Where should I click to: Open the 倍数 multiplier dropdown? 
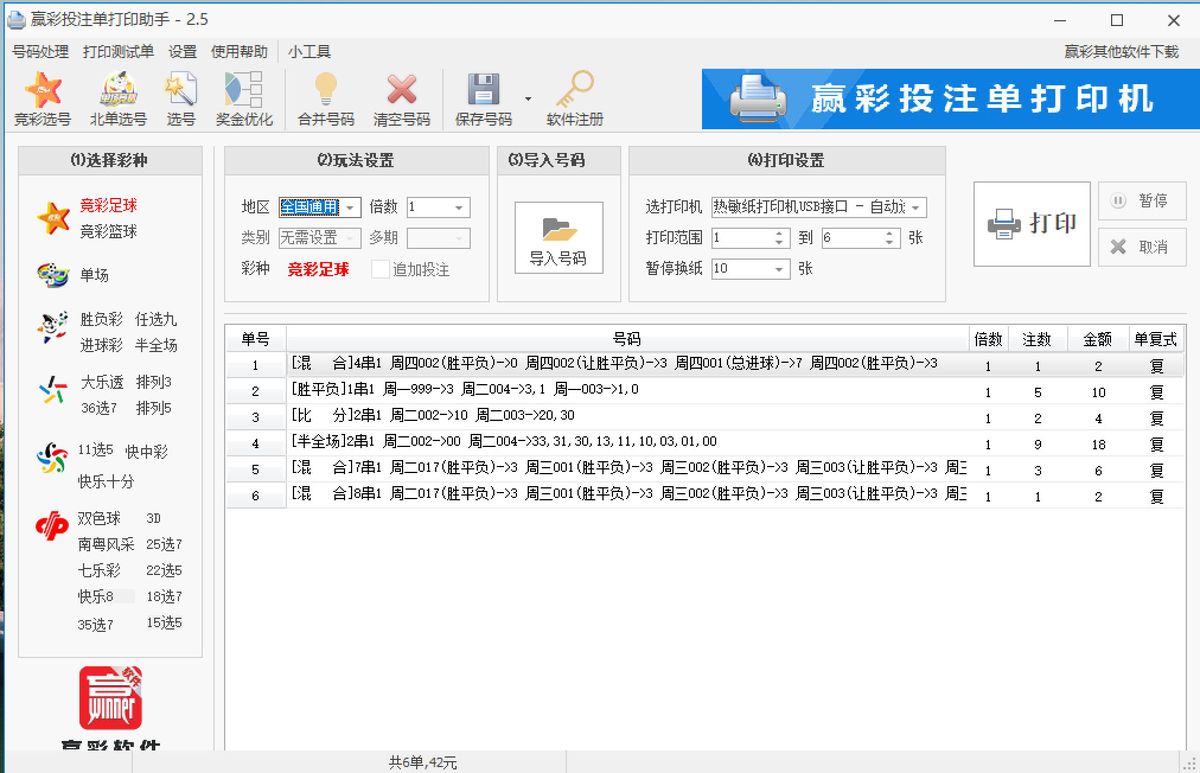click(x=459, y=208)
